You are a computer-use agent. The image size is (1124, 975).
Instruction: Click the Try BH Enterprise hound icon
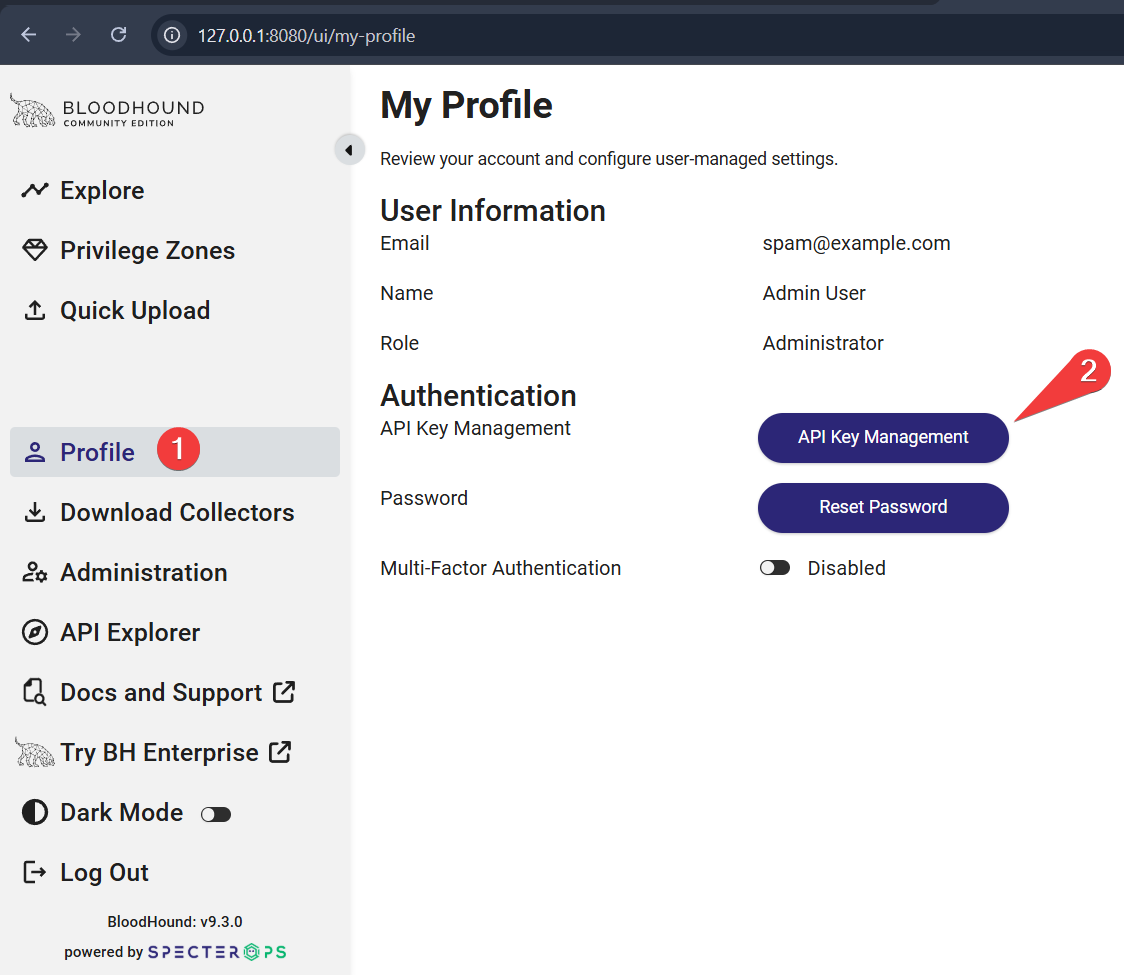[34, 752]
